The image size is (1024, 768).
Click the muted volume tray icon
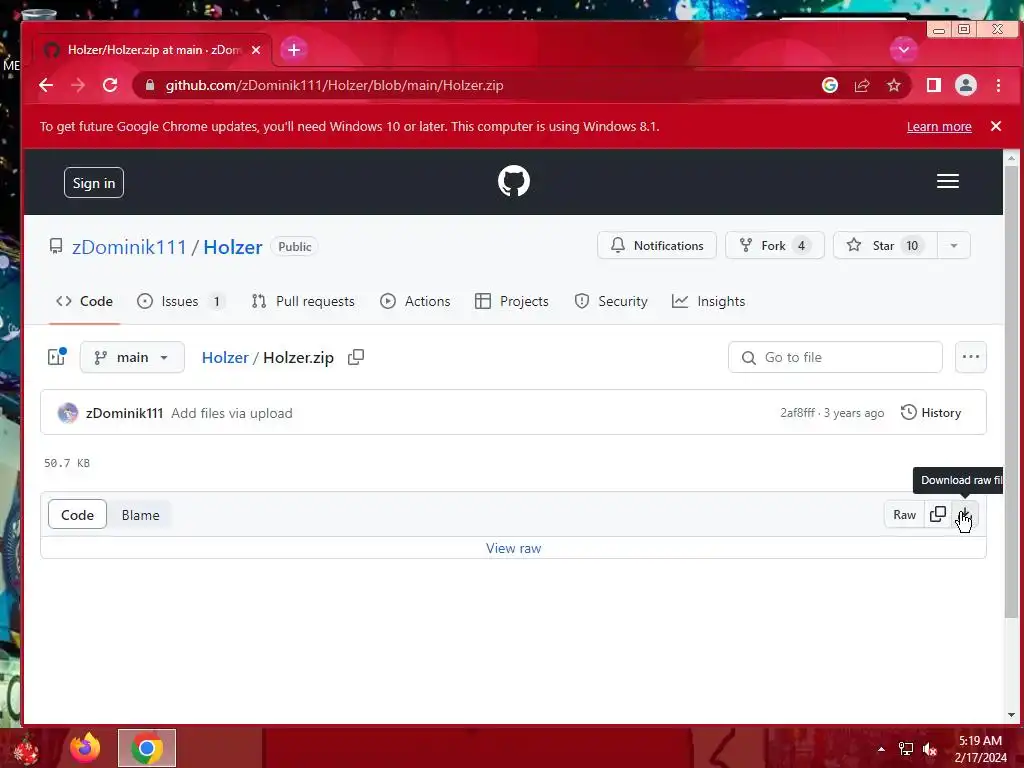930,749
